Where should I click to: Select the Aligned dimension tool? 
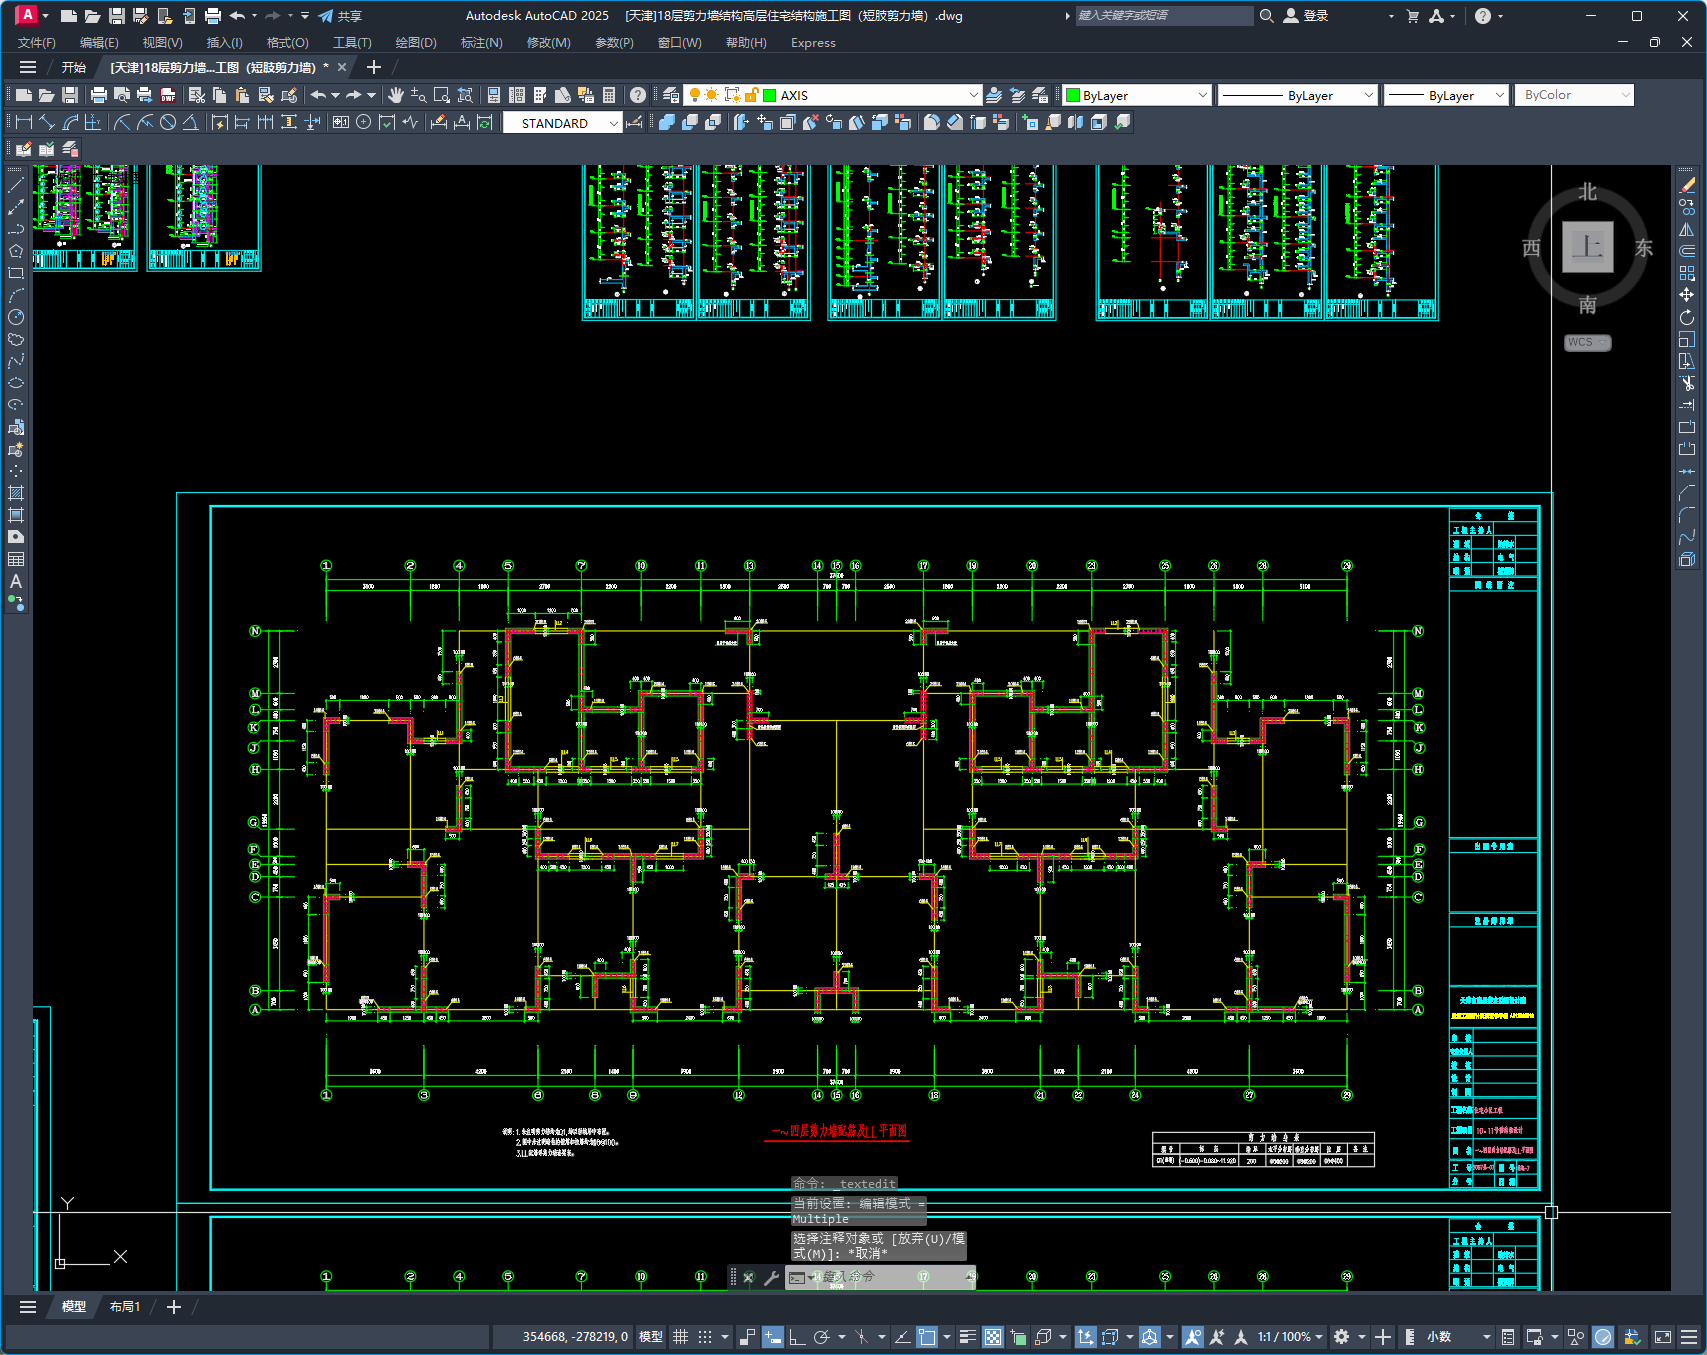[x=47, y=122]
